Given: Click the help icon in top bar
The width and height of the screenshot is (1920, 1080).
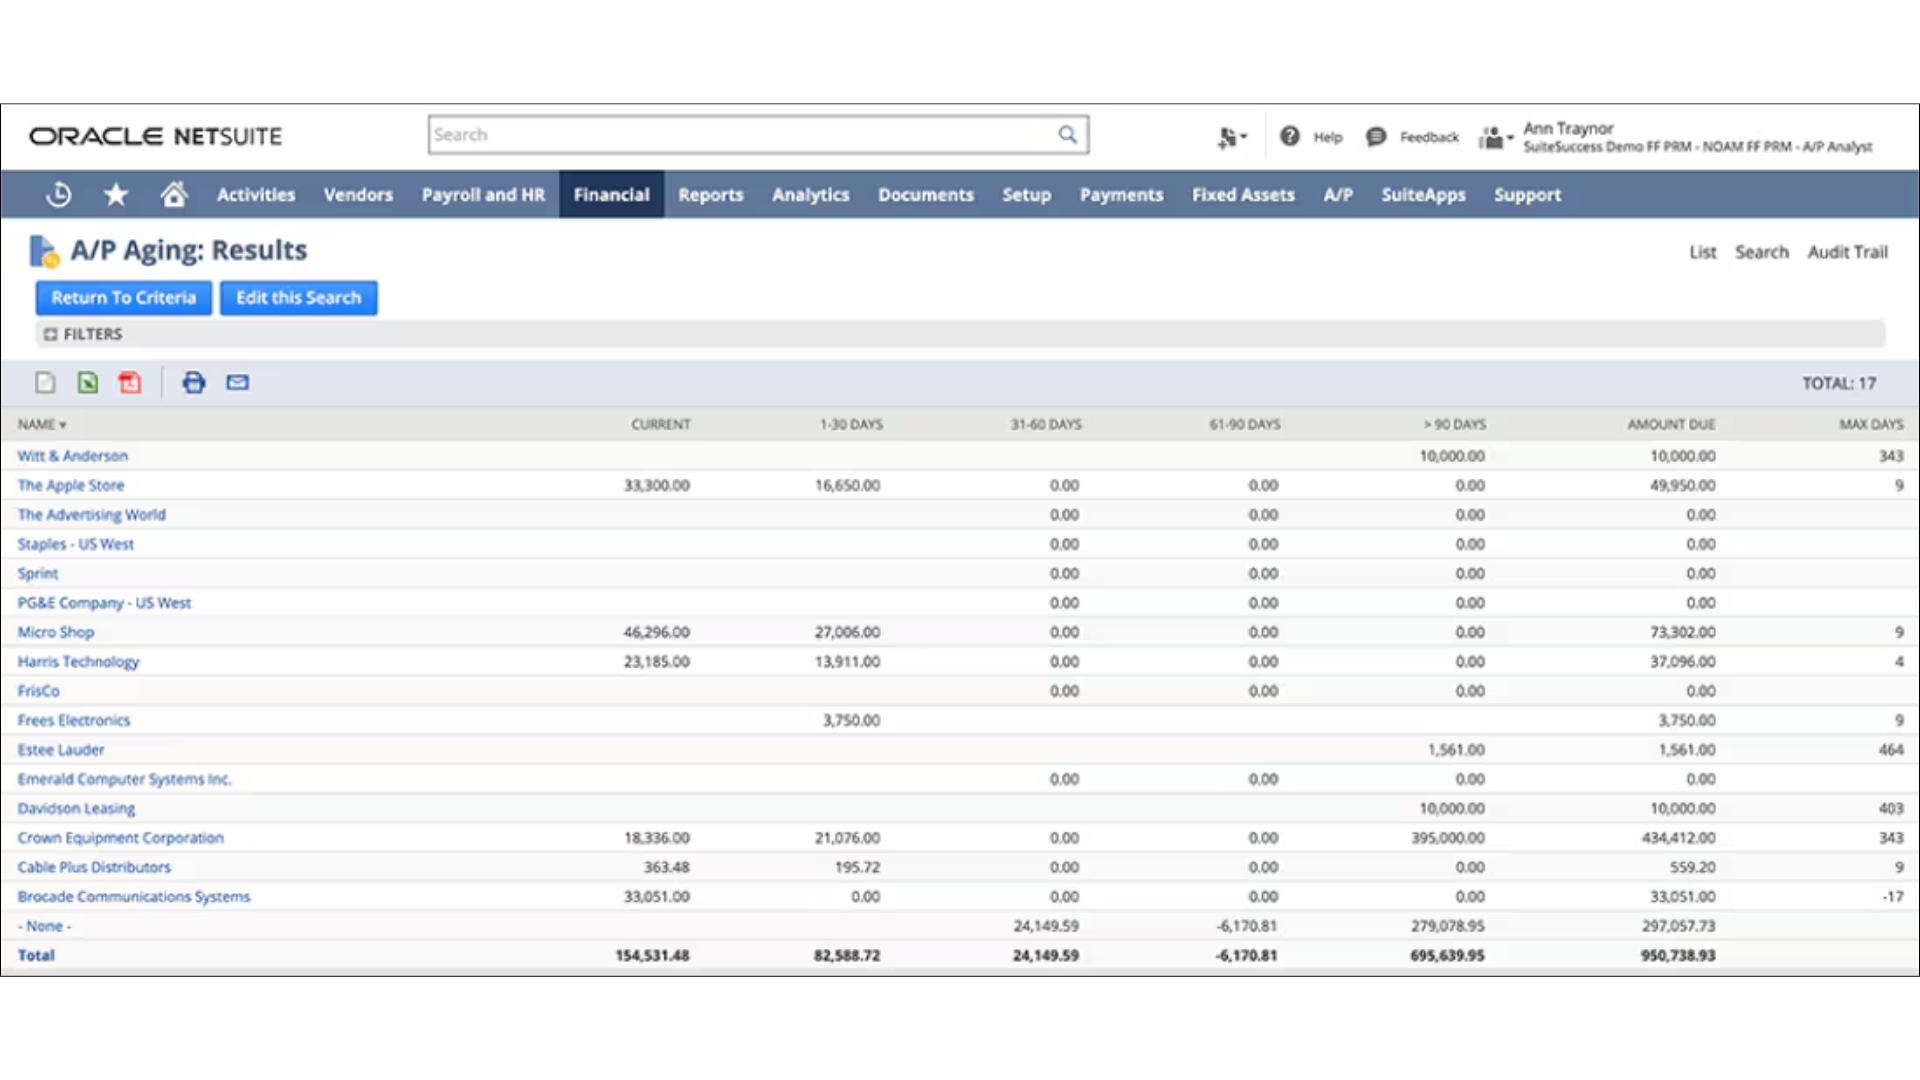Looking at the screenshot, I should [x=1290, y=135].
